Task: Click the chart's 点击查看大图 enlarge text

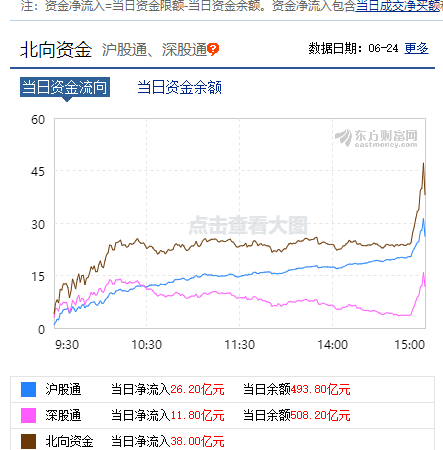Action: point(248,225)
